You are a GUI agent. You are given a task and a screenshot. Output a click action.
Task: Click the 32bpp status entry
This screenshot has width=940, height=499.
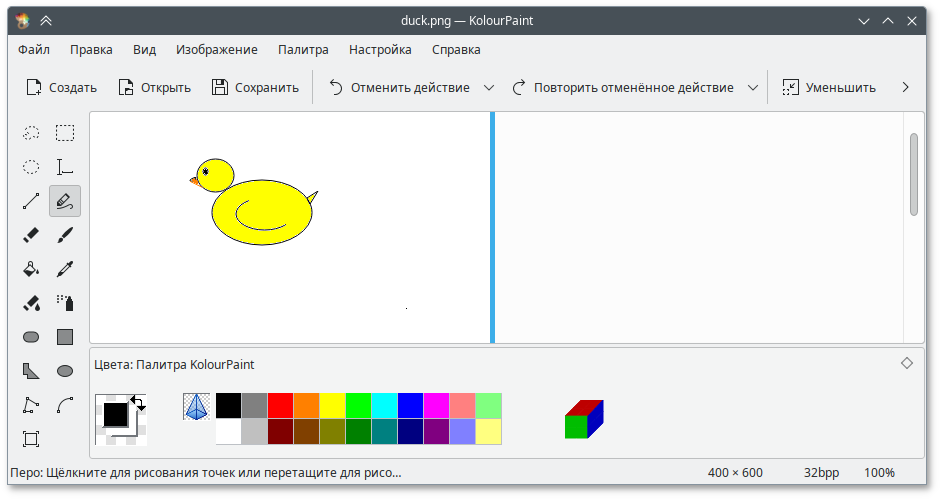point(821,473)
